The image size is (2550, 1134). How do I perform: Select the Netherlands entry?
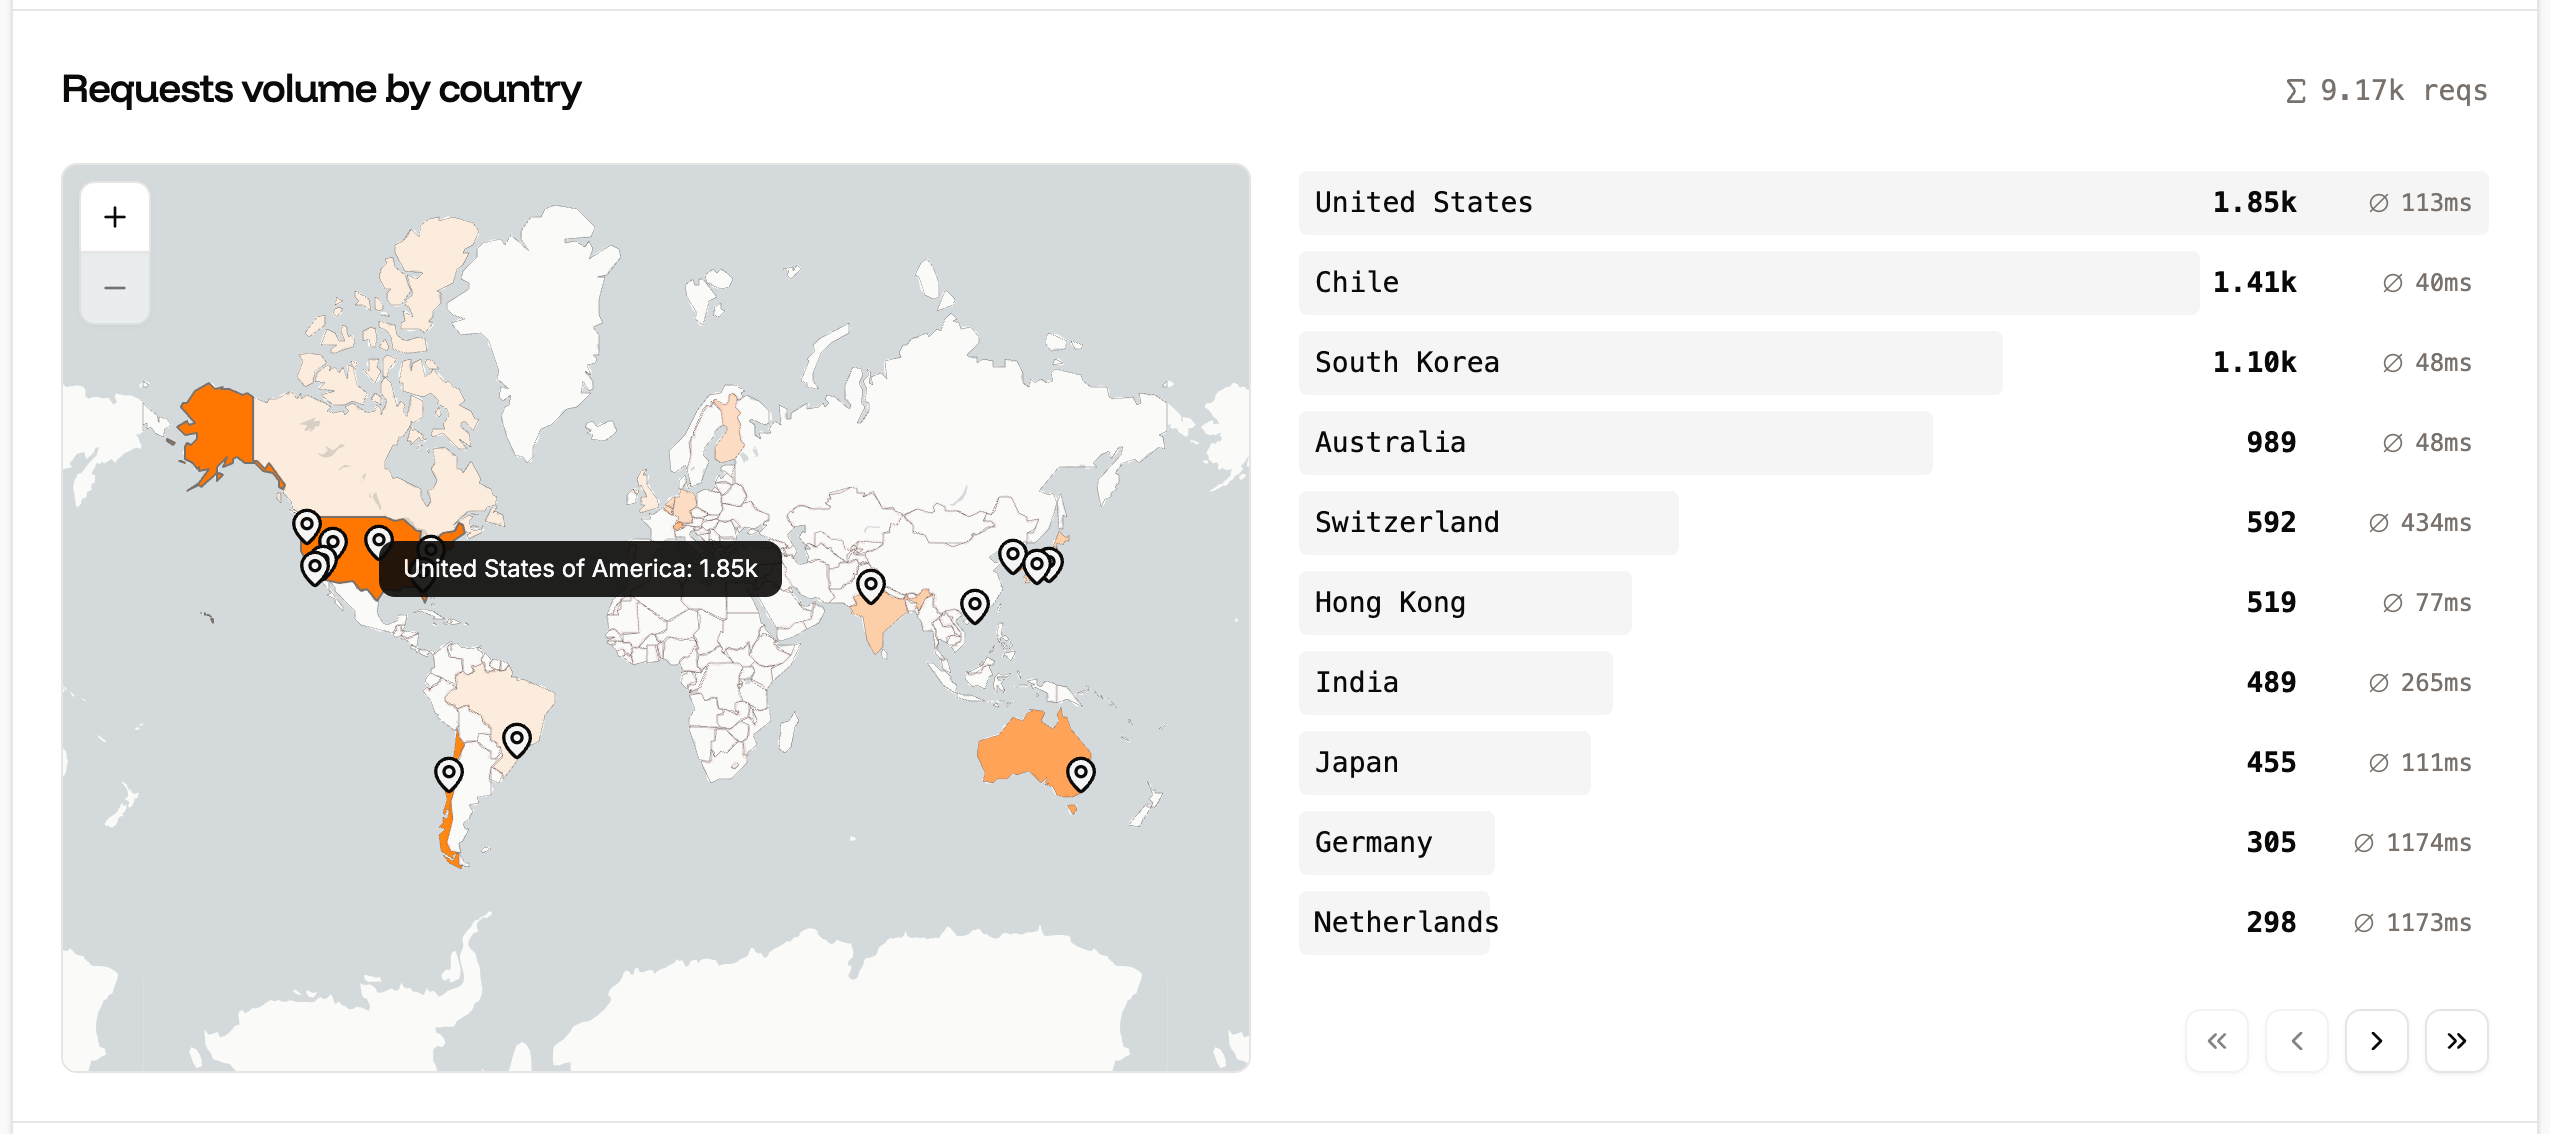(x=1396, y=922)
